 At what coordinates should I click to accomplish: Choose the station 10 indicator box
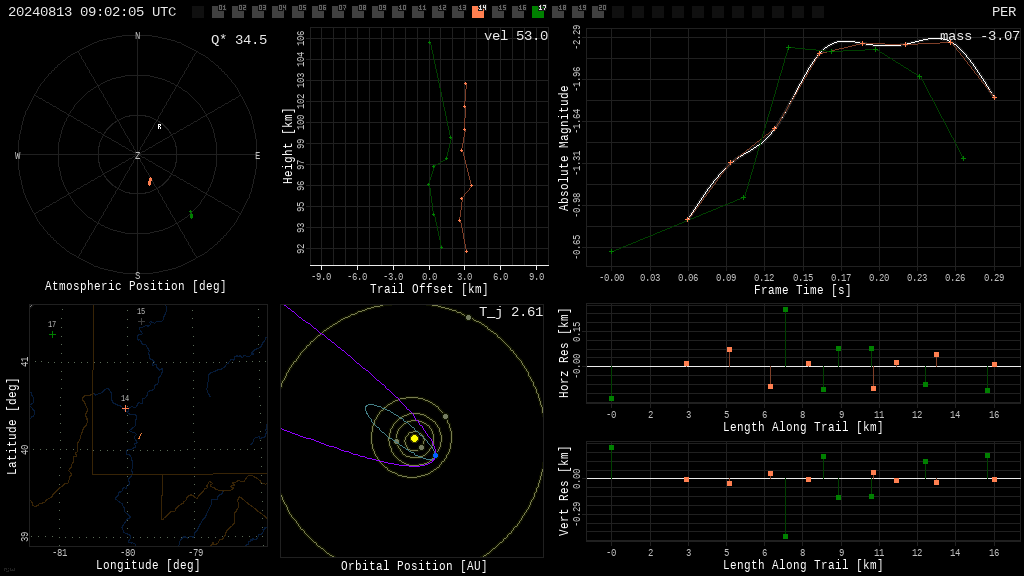pos(398,12)
